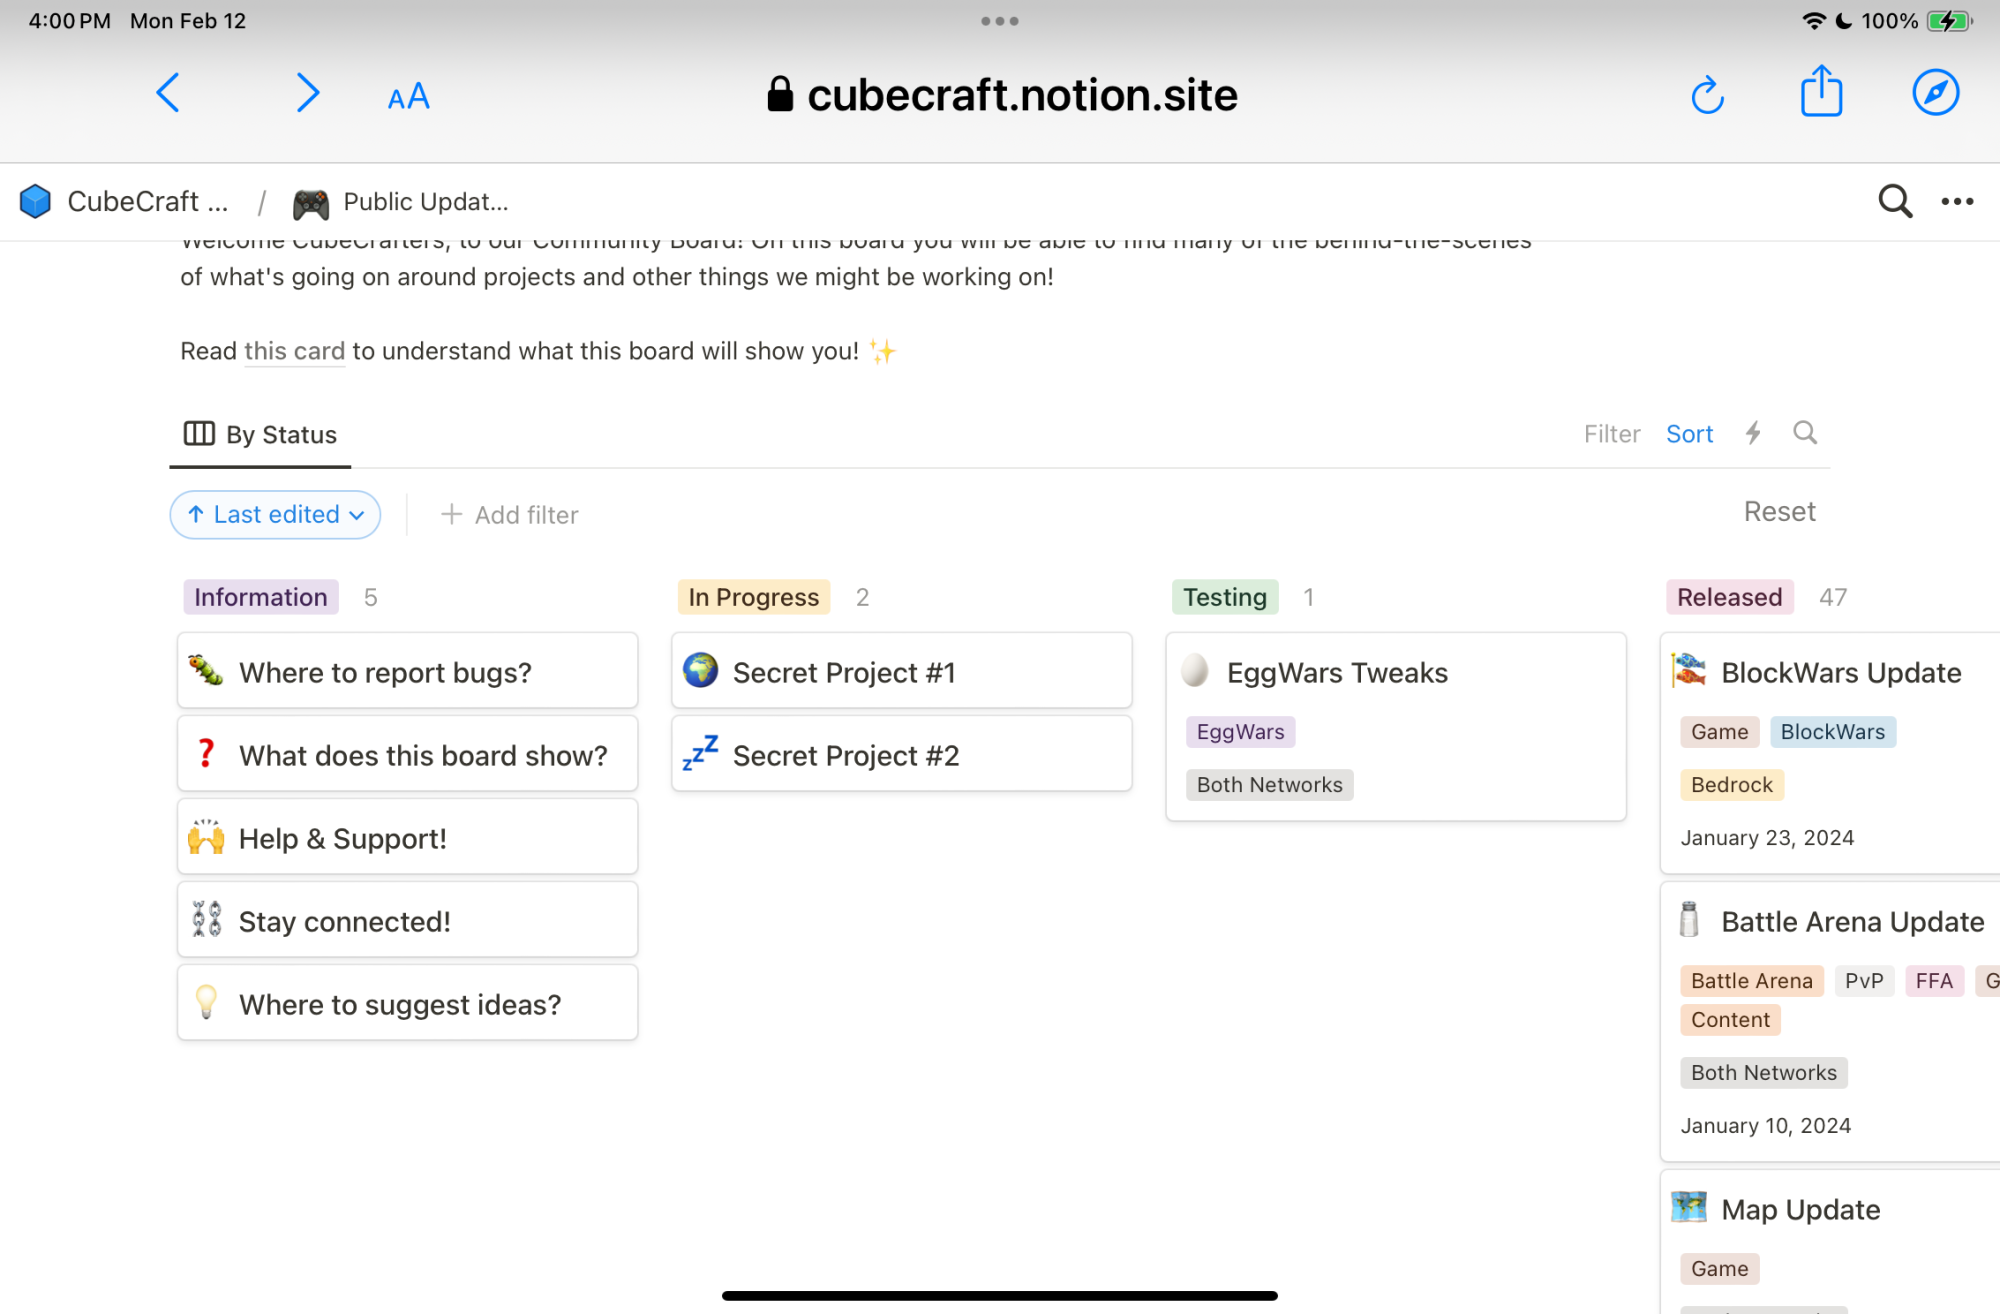The height and width of the screenshot is (1314, 2000).
Task: Open the AA reader/text size menu
Action: click(408, 97)
